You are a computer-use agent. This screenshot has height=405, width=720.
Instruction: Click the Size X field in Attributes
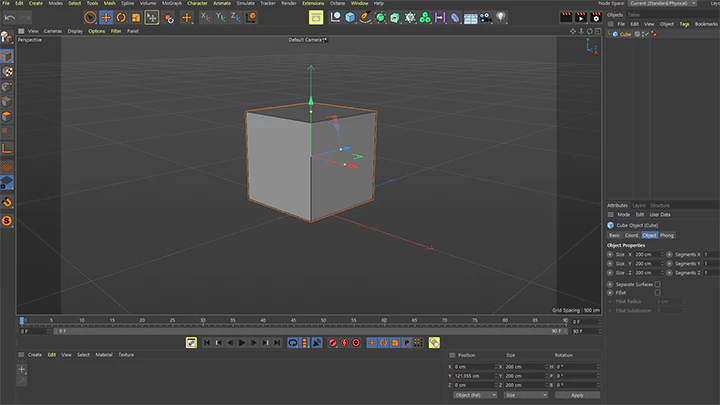pyautogui.click(x=647, y=254)
